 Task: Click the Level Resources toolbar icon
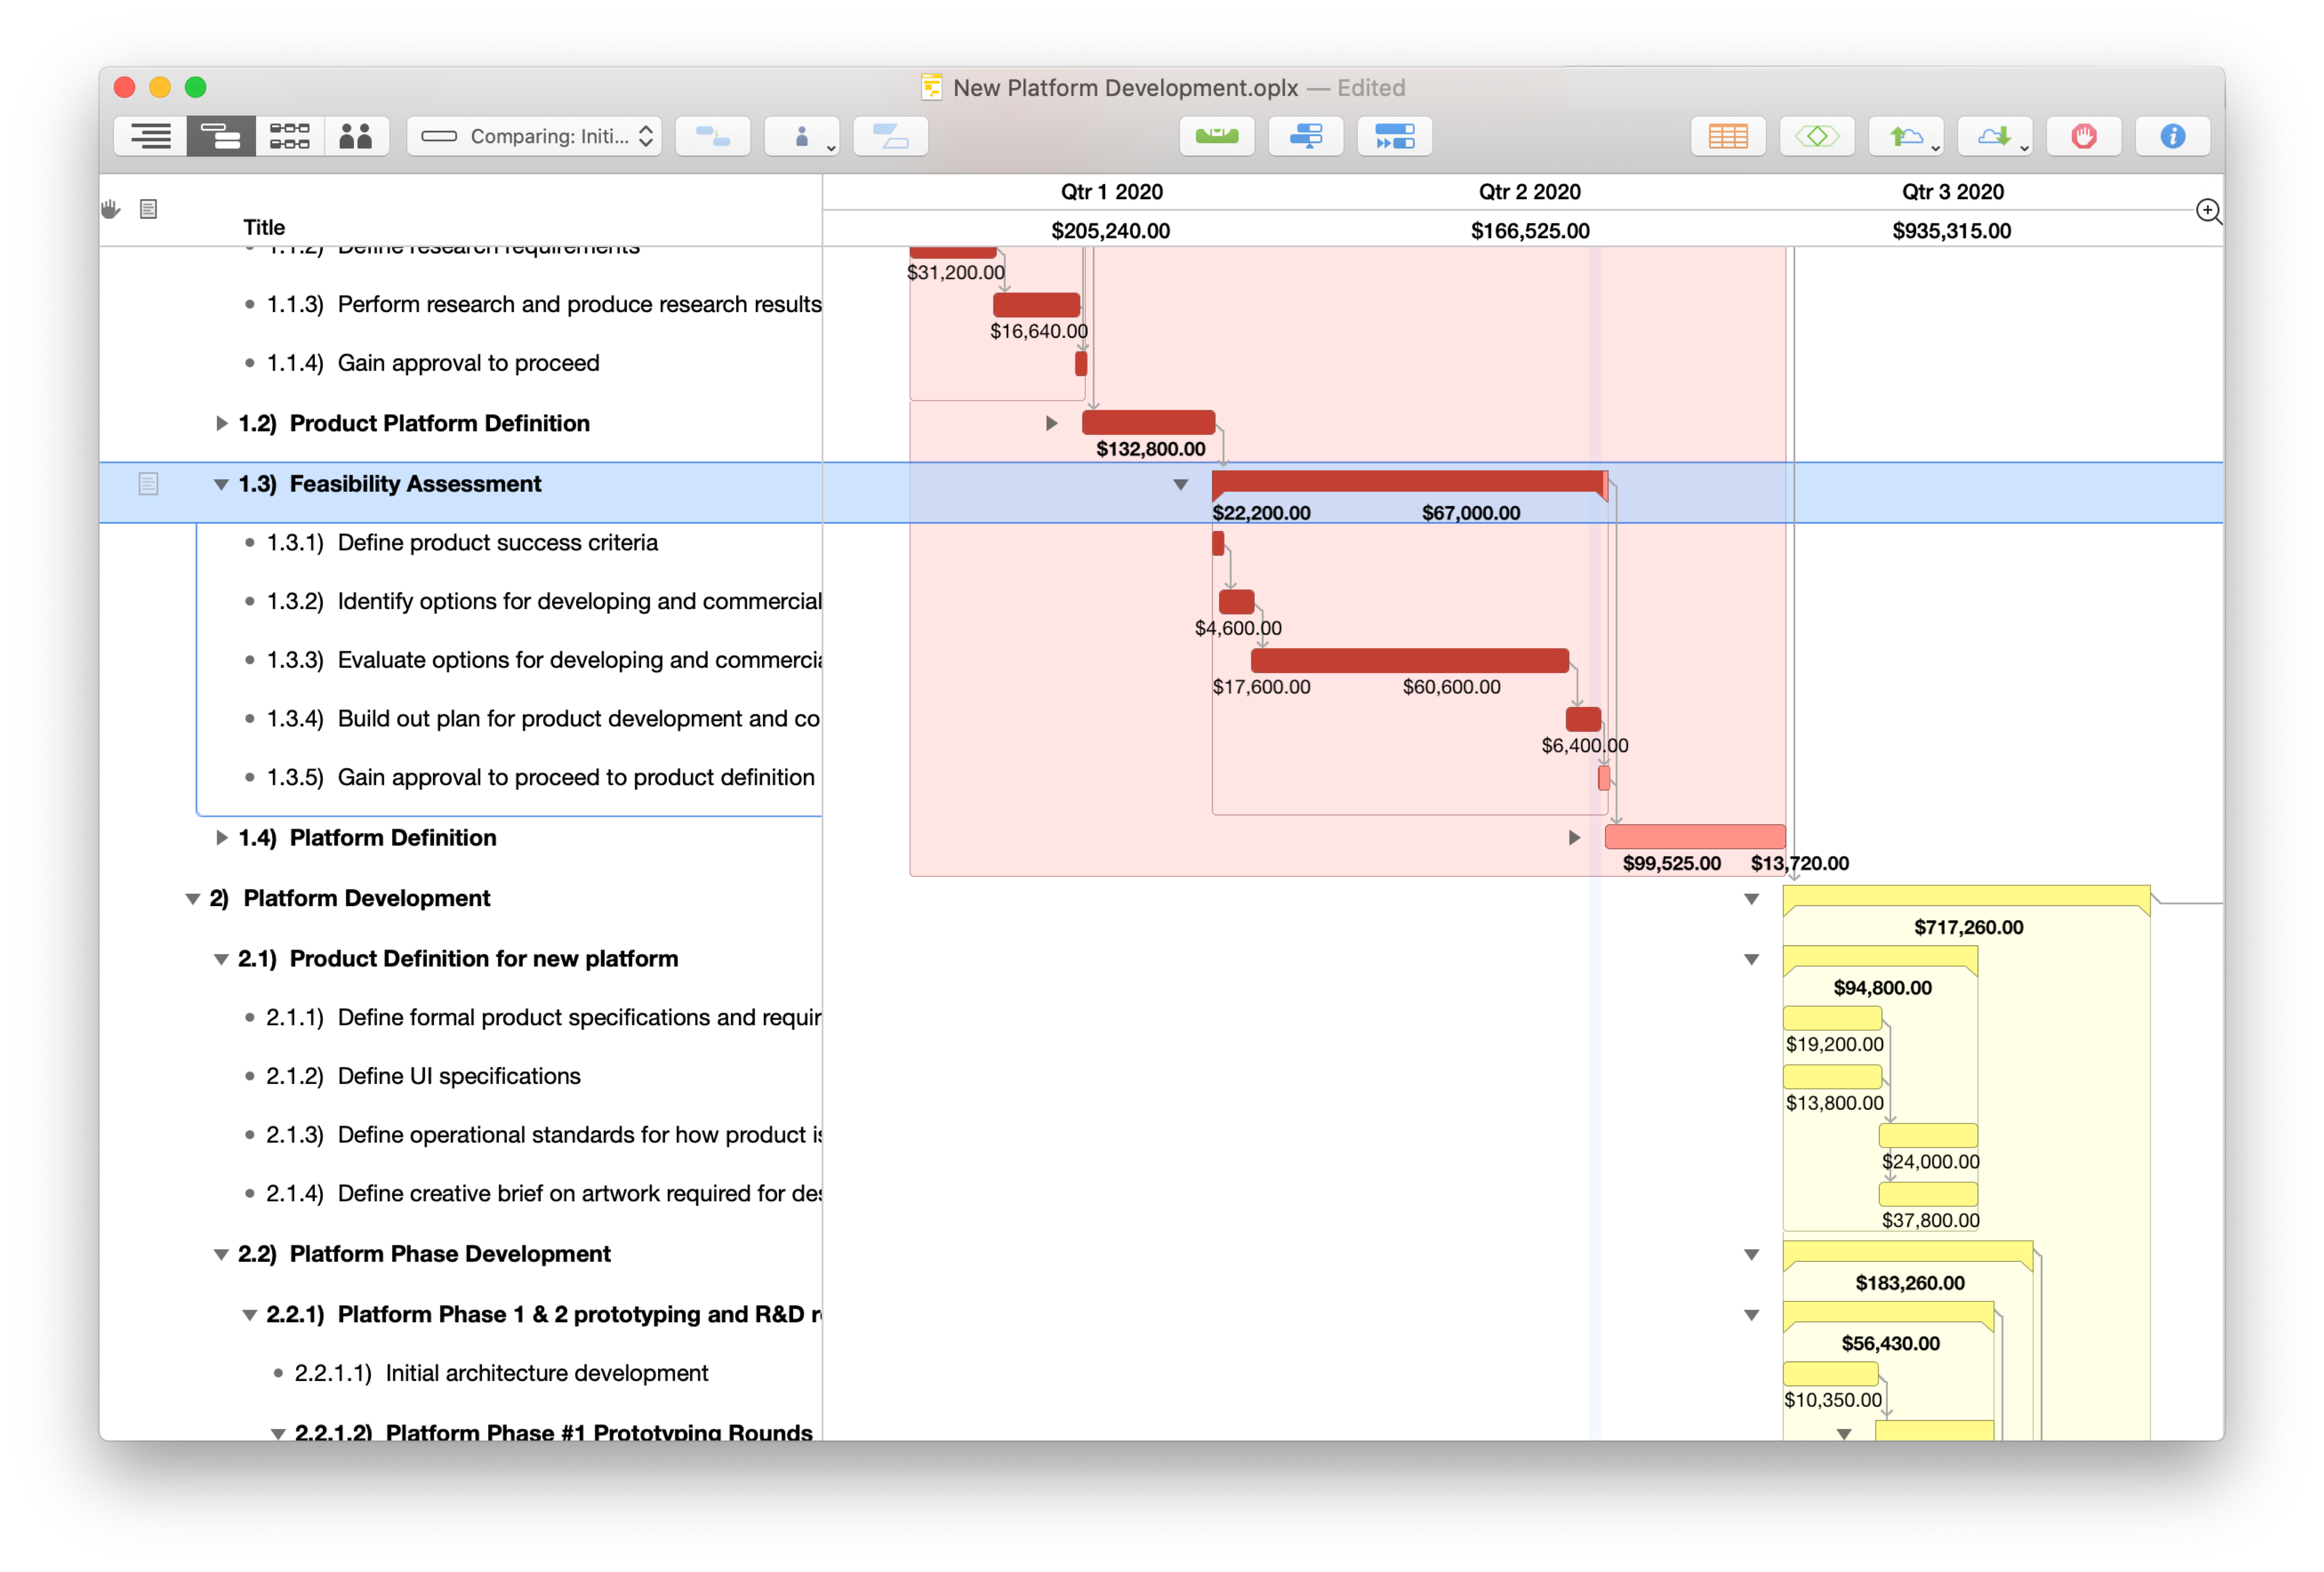pyautogui.click(x=1305, y=136)
